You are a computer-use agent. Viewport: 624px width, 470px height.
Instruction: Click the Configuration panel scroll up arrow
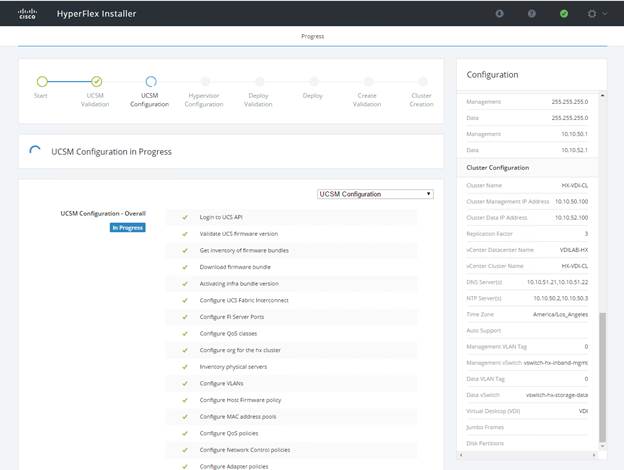[x=603, y=96]
